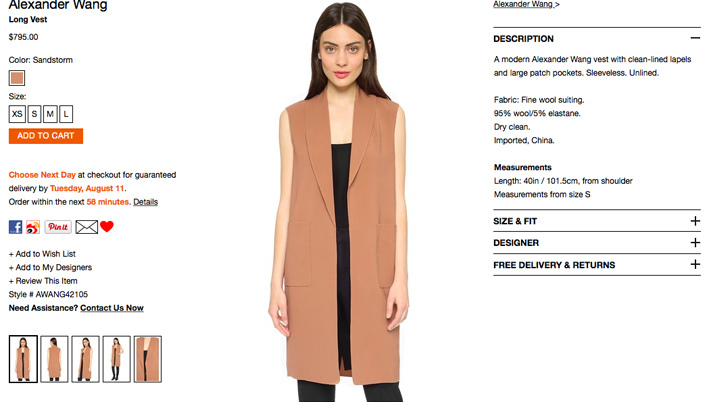Select the Sandstorm color swatch
Image resolution: width=709 pixels, height=402 pixels.
point(17,78)
